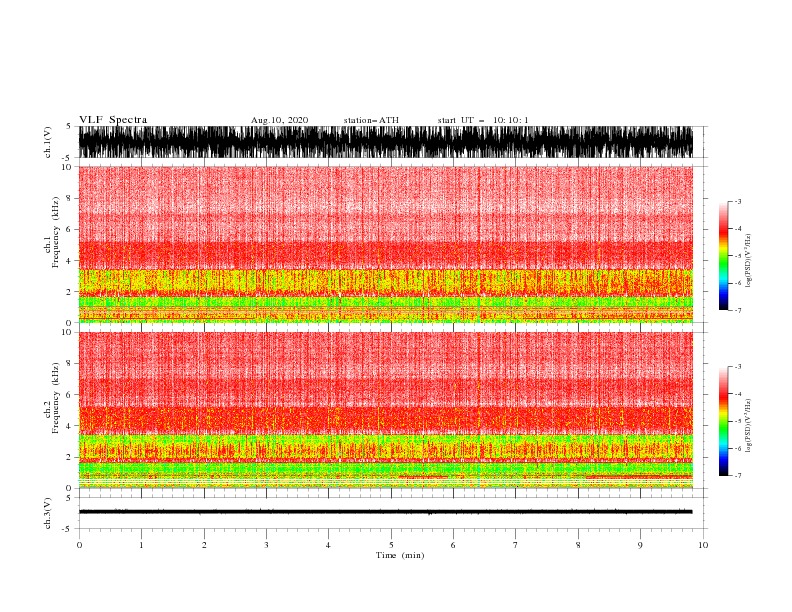Click the ch.1 colorbar "log(PSD)(V²/Hz)" label
Screen dimensions: 792x612
click(748, 261)
